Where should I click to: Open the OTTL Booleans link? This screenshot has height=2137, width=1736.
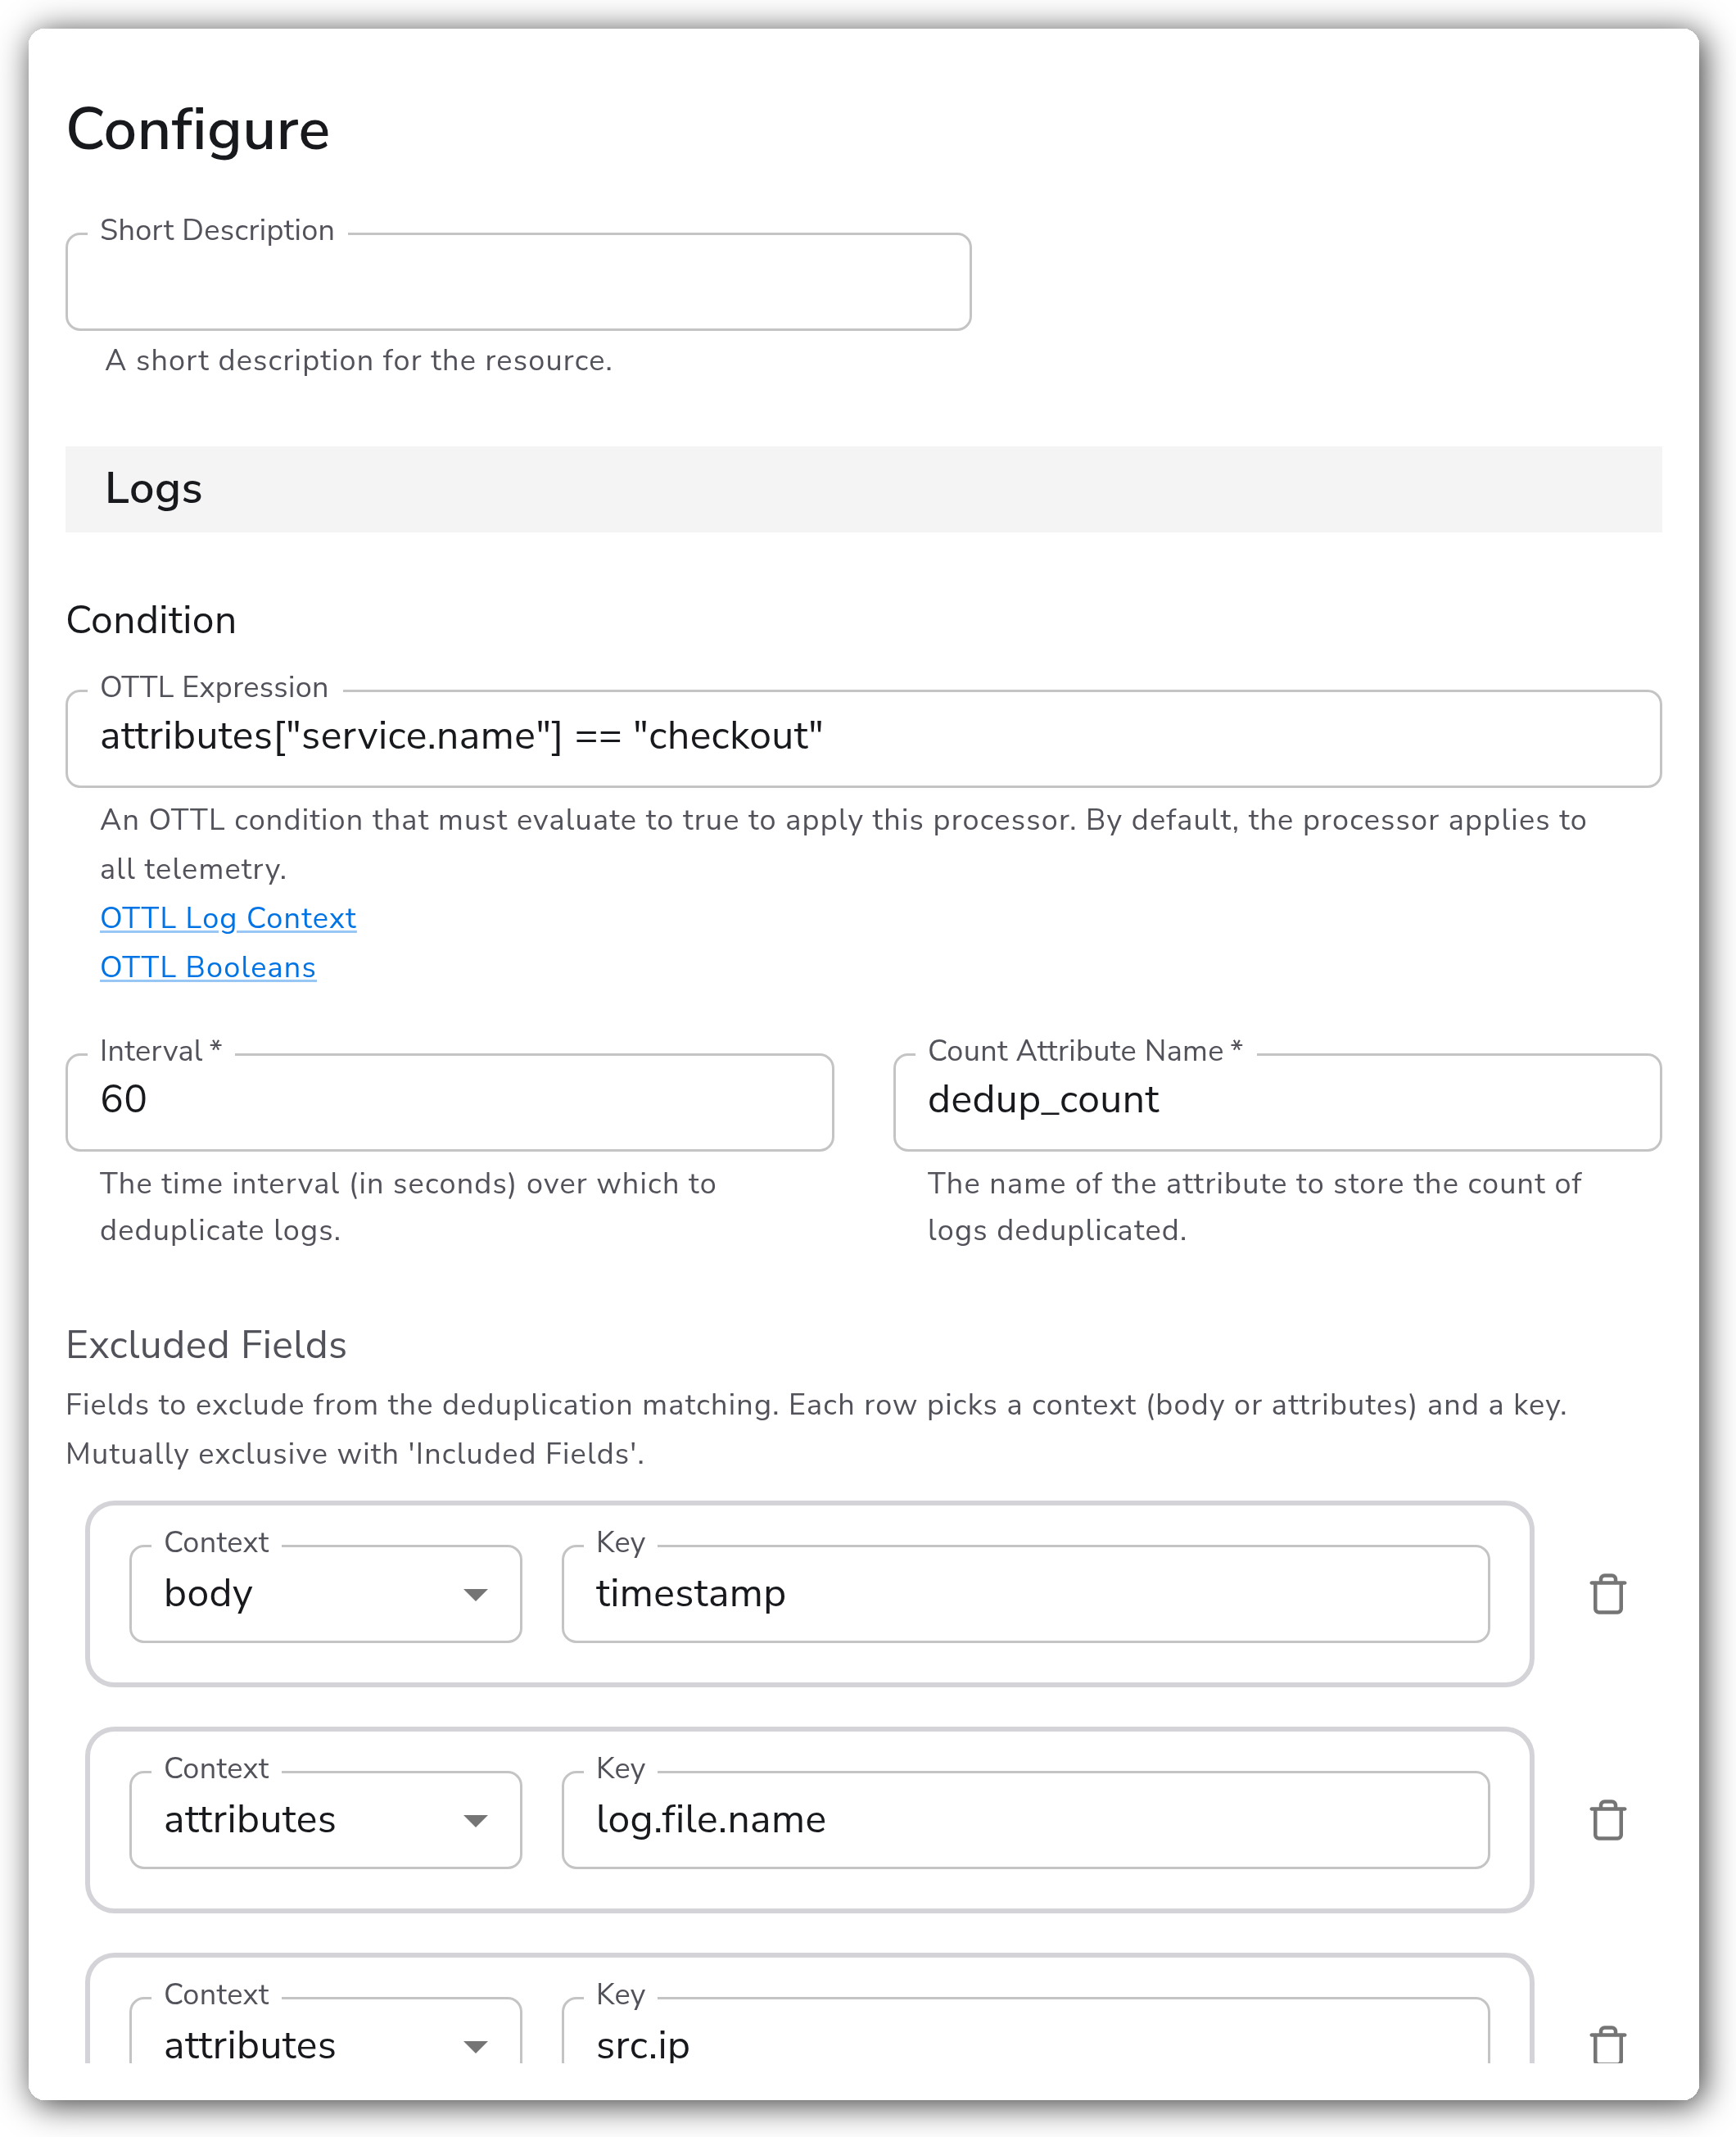coord(208,967)
